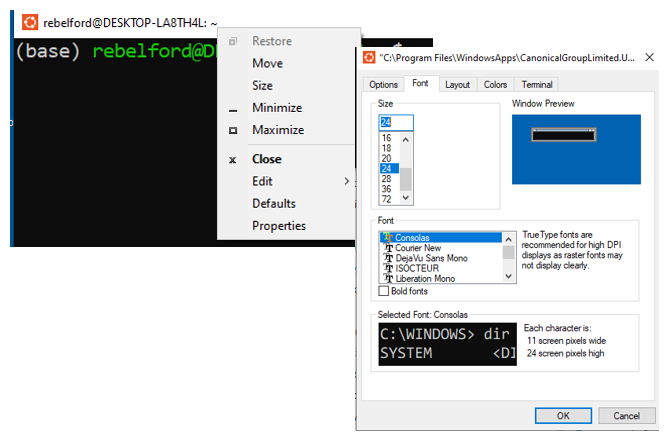
Task: Click TrueType icon beside ISOCTEUR
Action: [389, 268]
